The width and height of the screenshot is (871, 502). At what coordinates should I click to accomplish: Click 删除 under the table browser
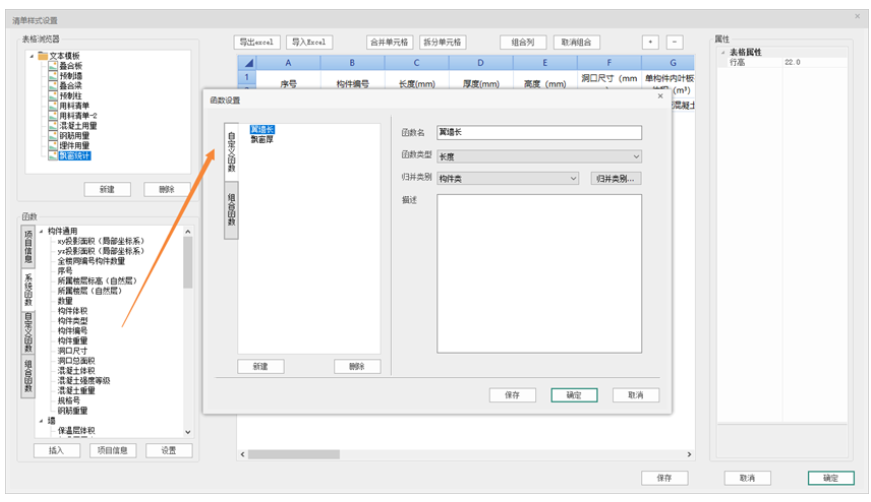pyautogui.click(x=167, y=189)
